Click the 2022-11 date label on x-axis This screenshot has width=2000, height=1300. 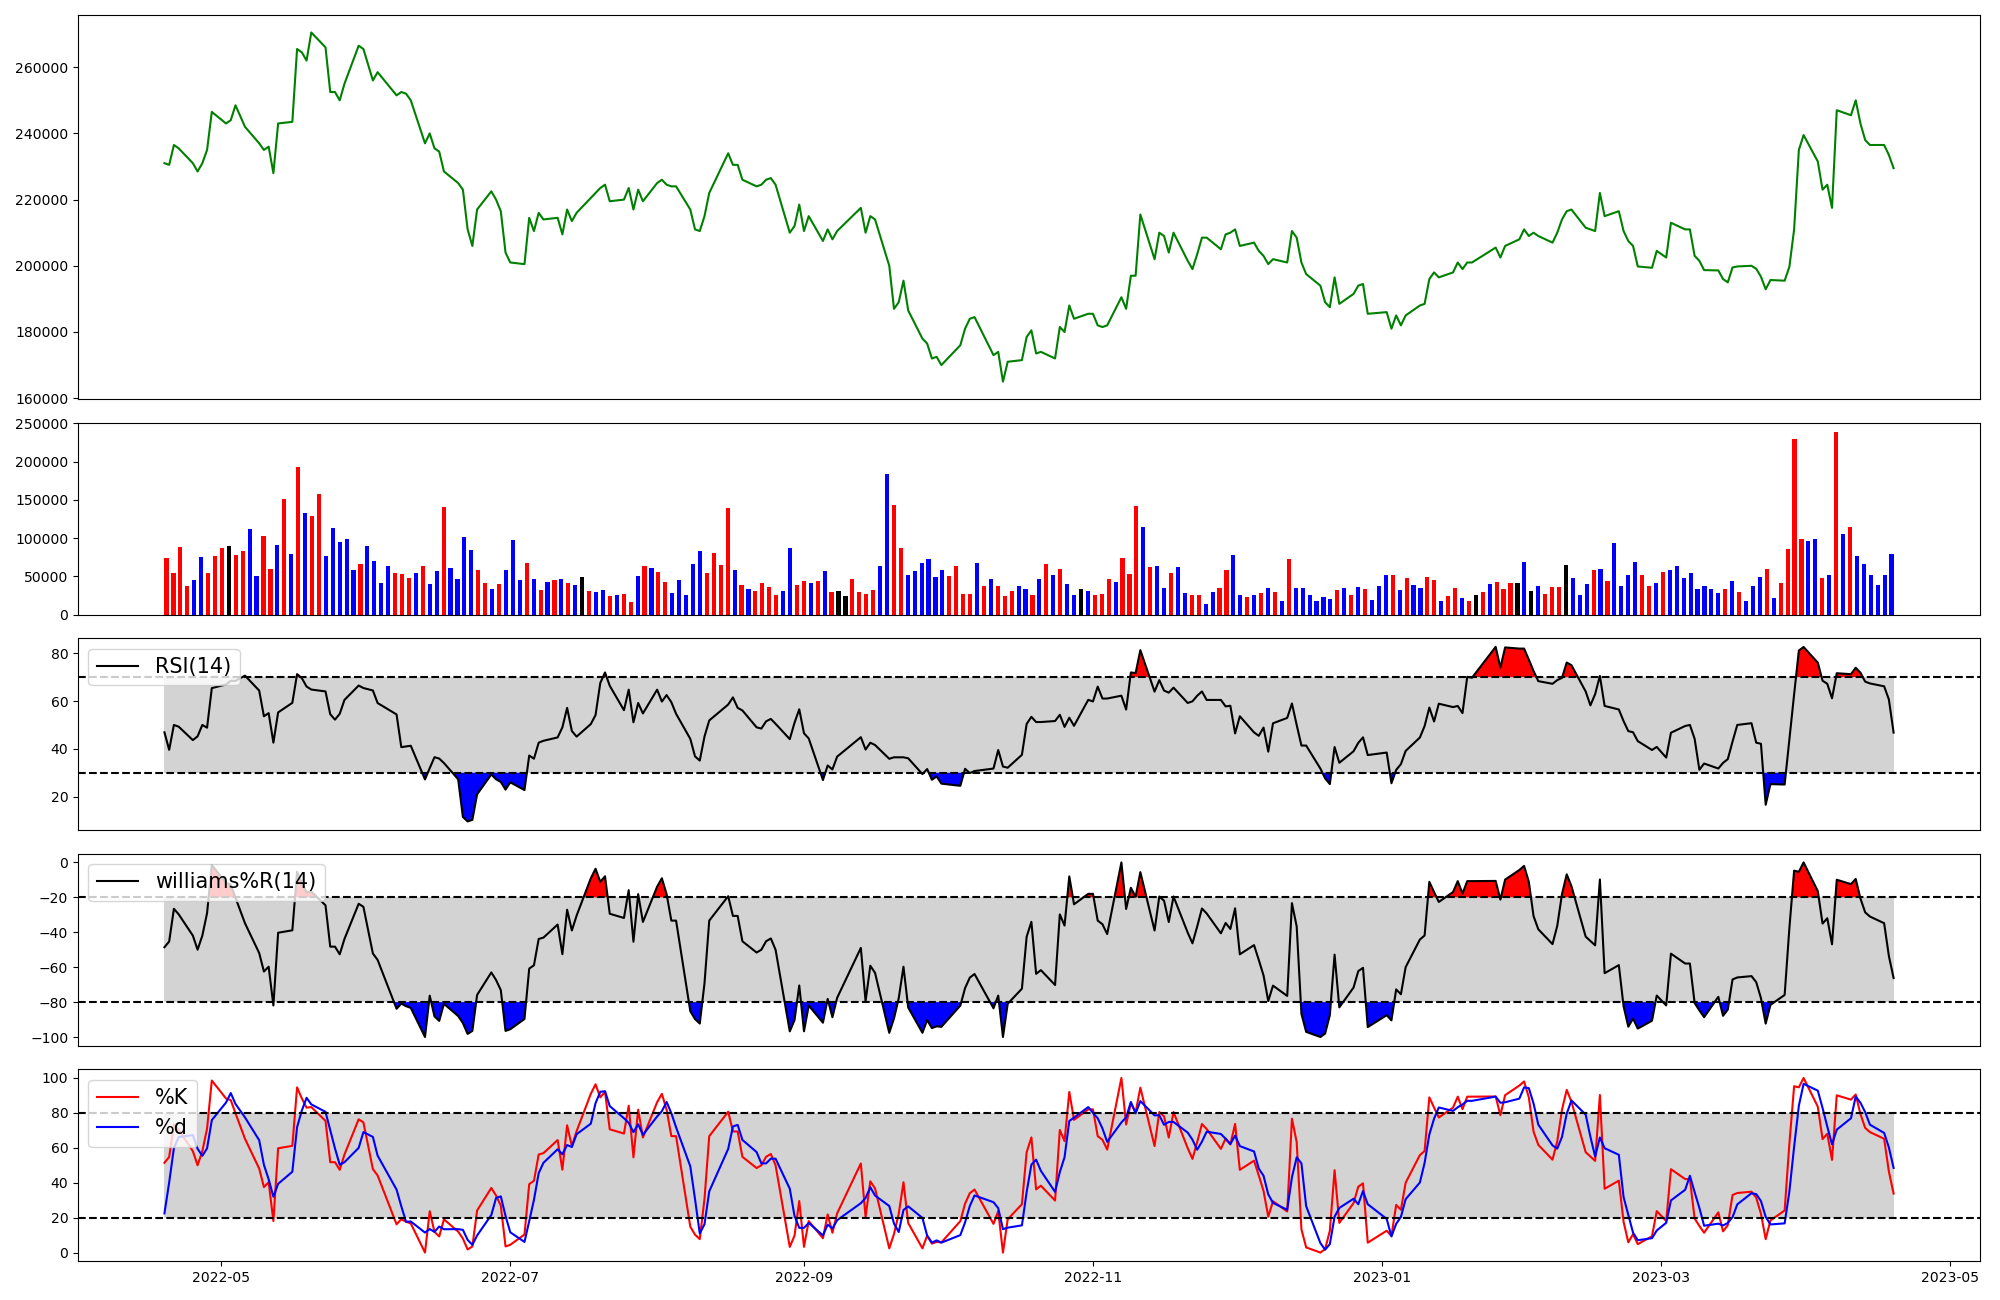coord(1093,1277)
